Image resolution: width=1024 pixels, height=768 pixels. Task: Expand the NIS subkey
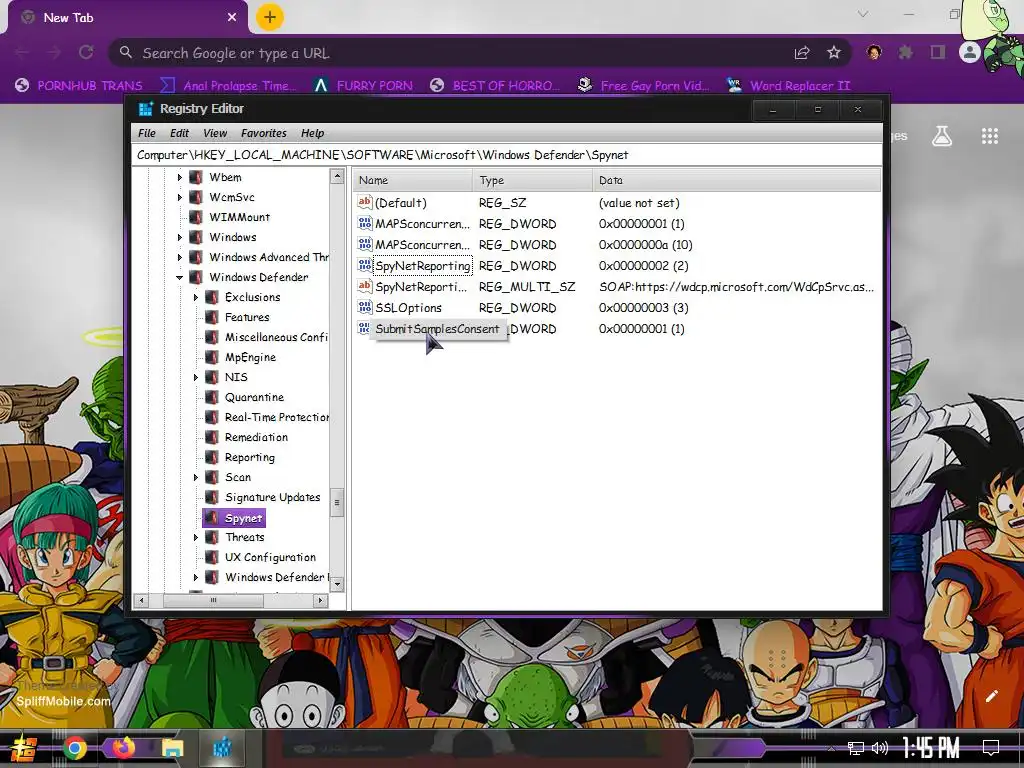[x=195, y=377]
